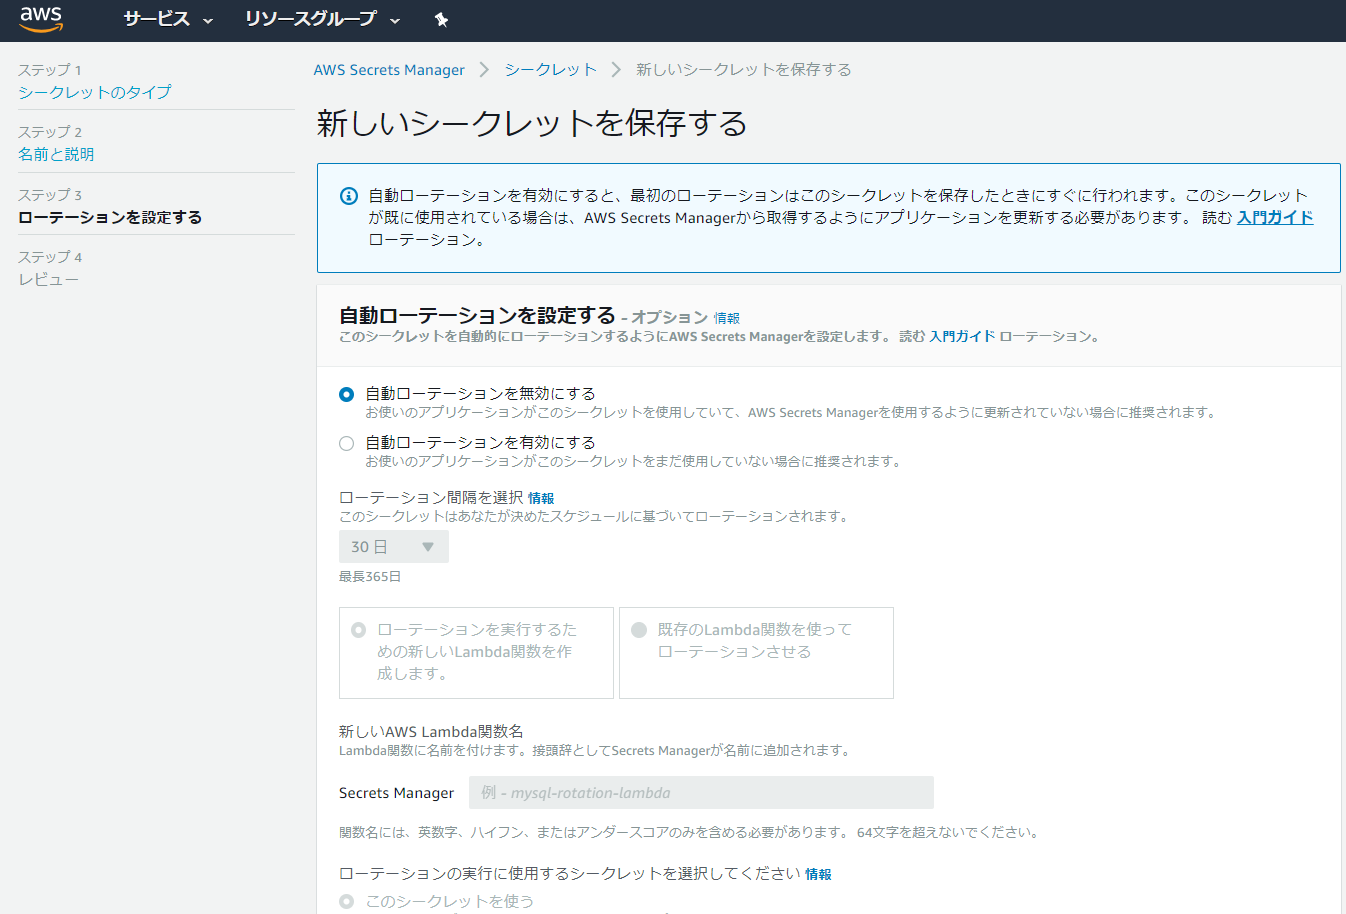Click the AWS home logo
Image resolution: width=1346 pixels, height=914 pixels.
point(40,19)
